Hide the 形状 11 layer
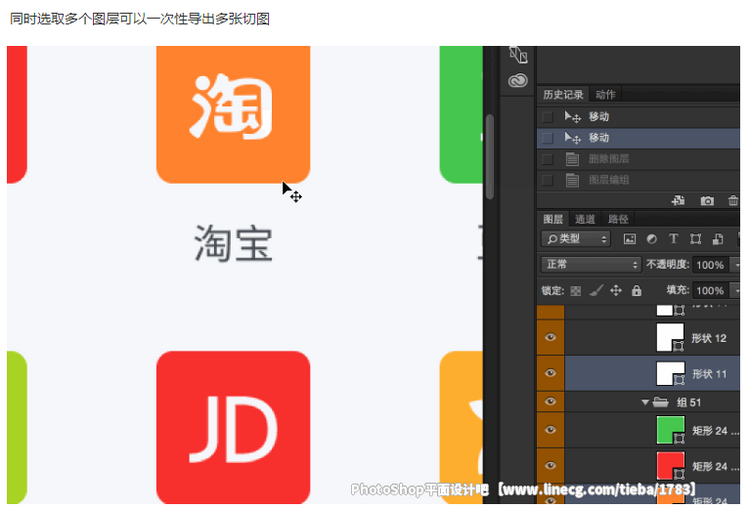 click(x=551, y=373)
